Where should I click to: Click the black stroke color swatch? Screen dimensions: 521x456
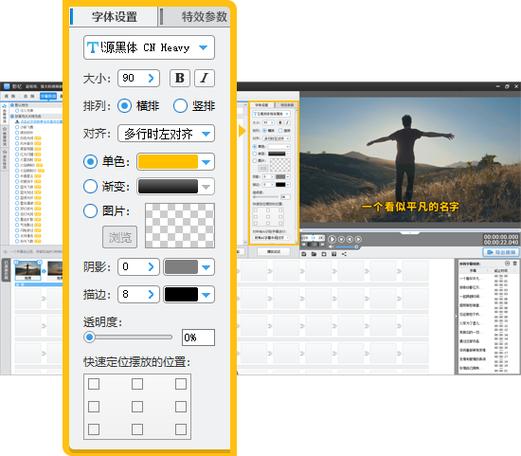pos(181,295)
